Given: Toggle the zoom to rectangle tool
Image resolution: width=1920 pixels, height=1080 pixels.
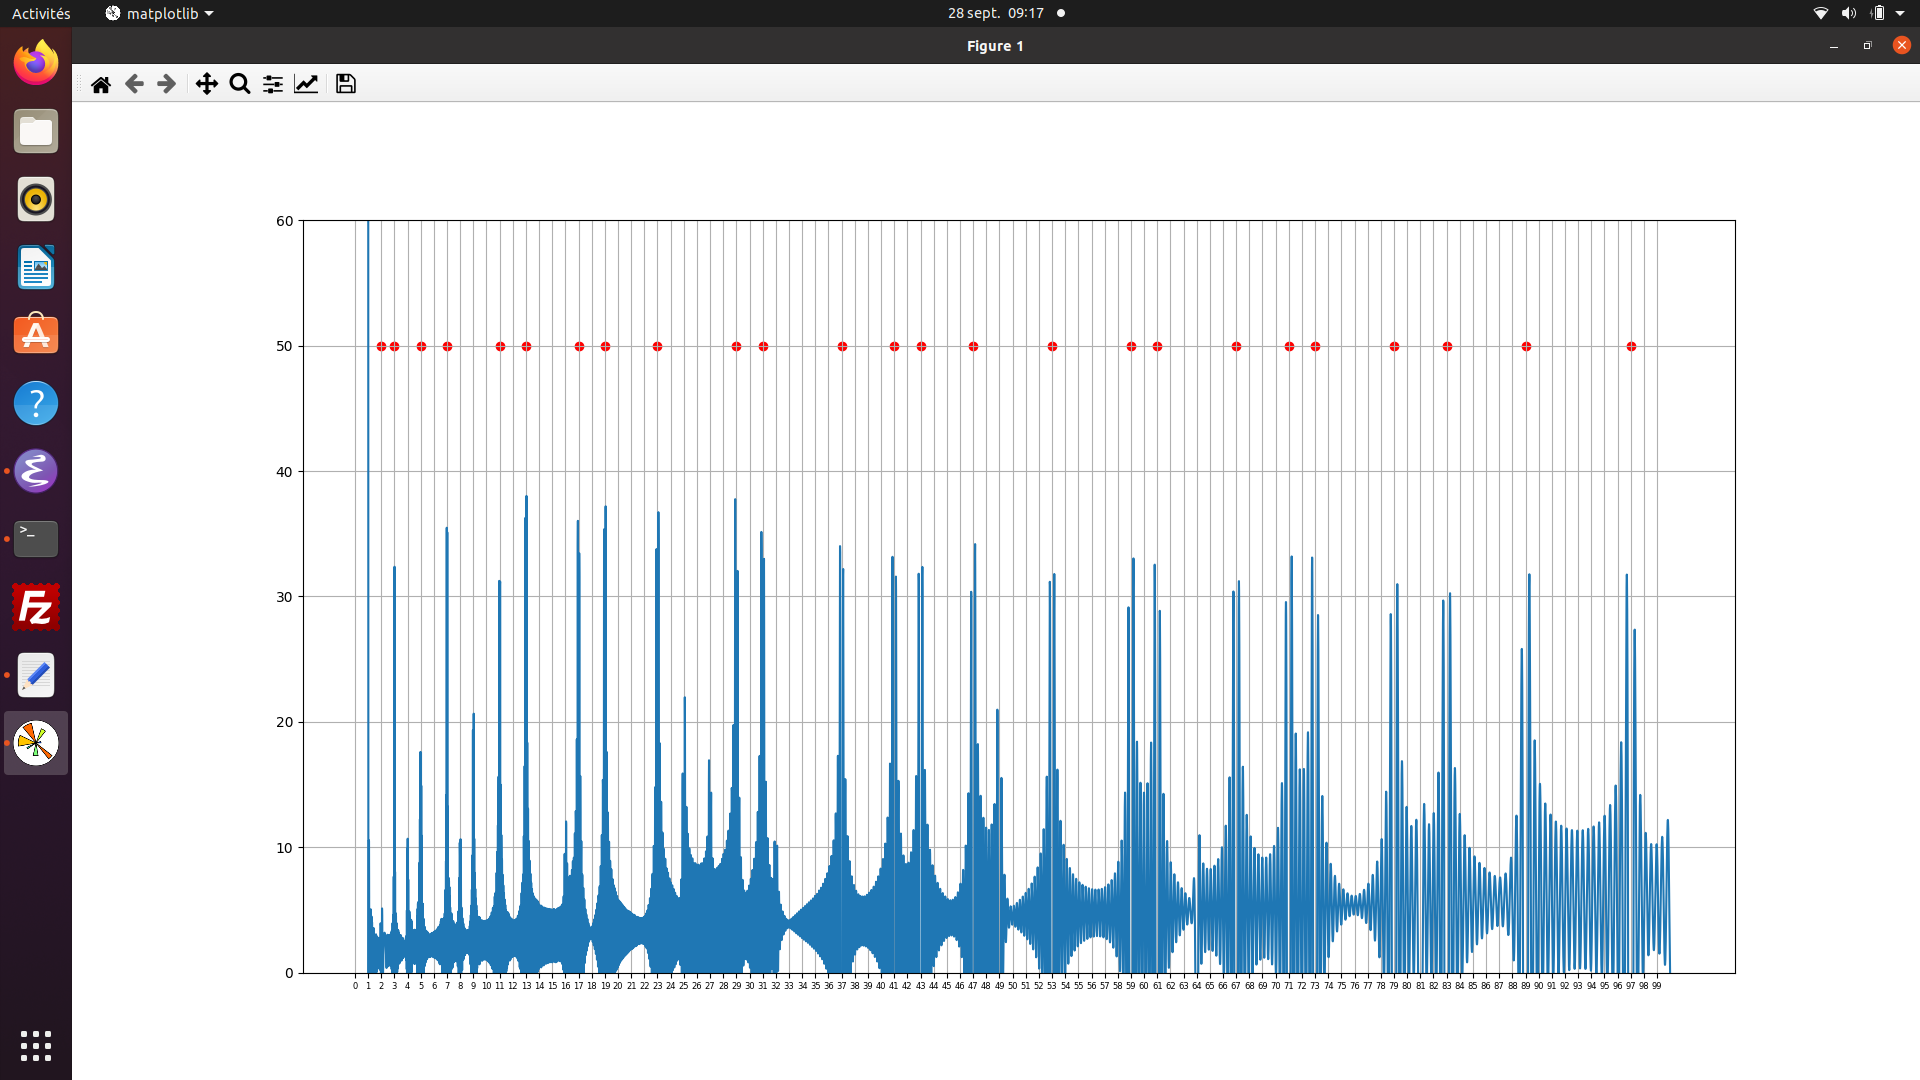Looking at the screenshot, I should point(239,84).
